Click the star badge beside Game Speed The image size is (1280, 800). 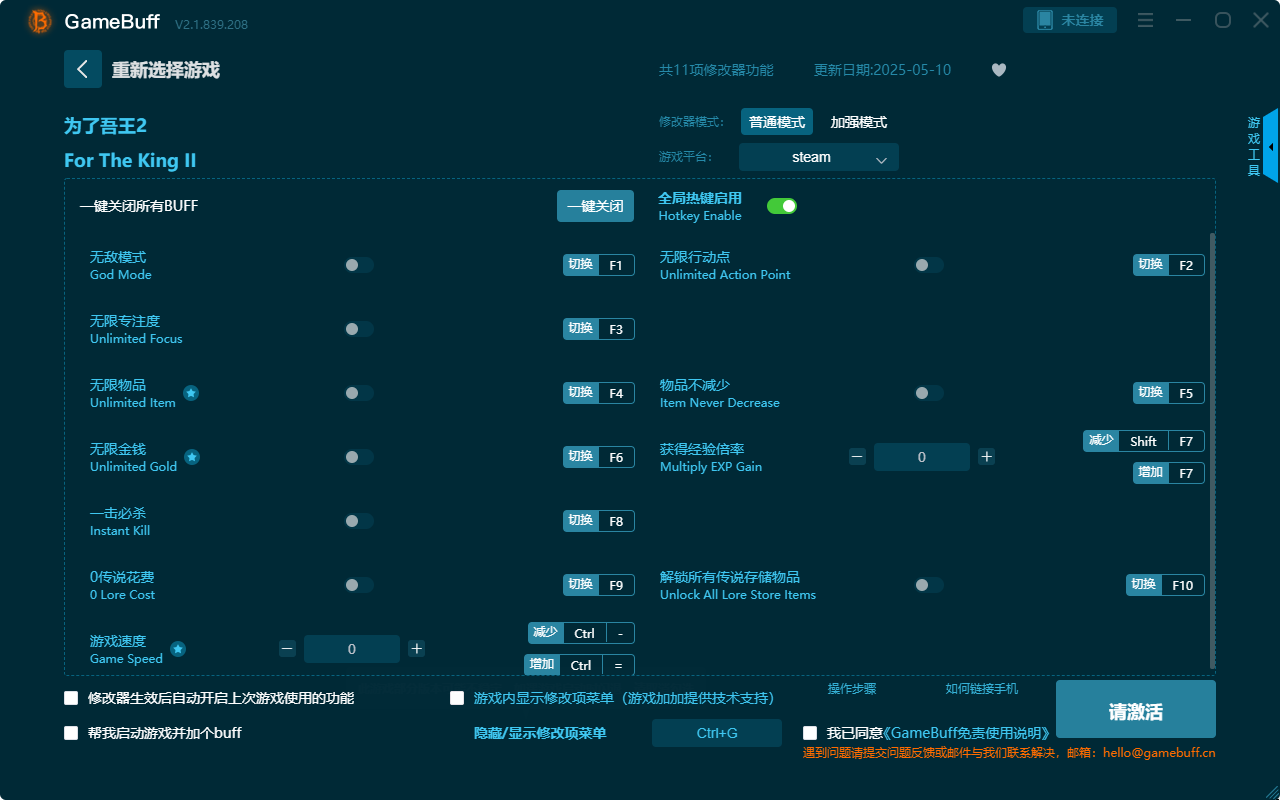pyautogui.click(x=177, y=649)
